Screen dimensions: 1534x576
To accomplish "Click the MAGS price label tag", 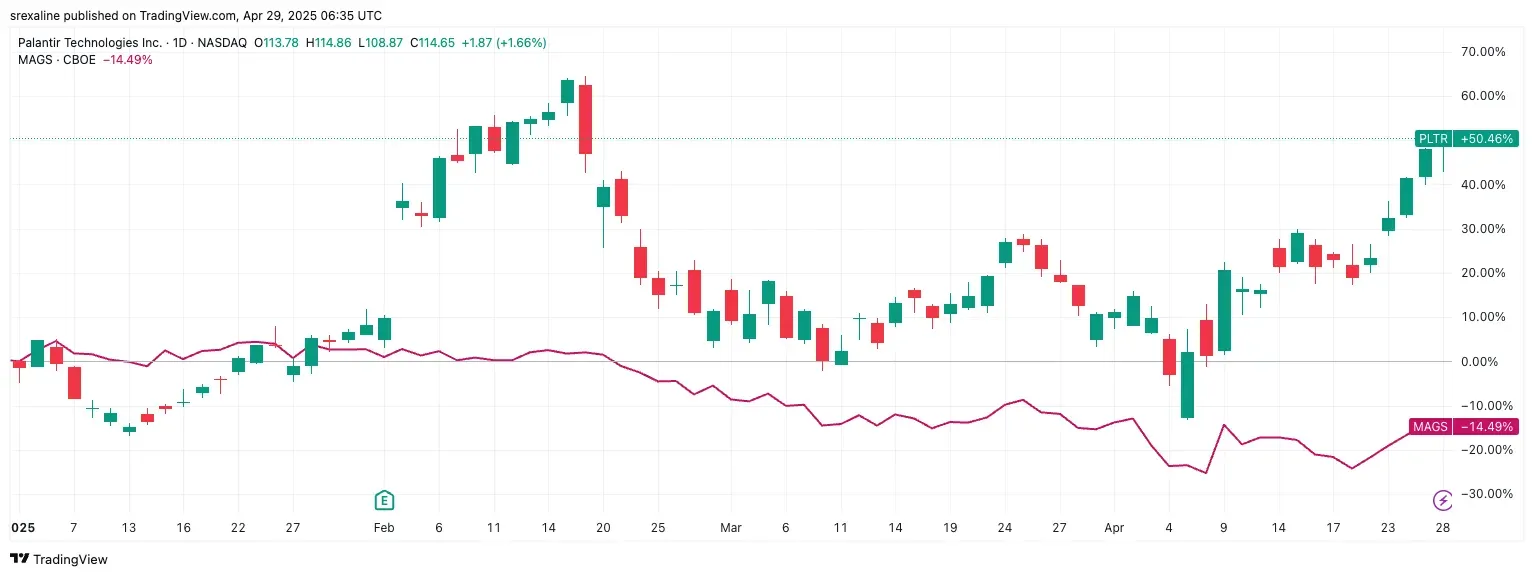I will [x=1430, y=427].
